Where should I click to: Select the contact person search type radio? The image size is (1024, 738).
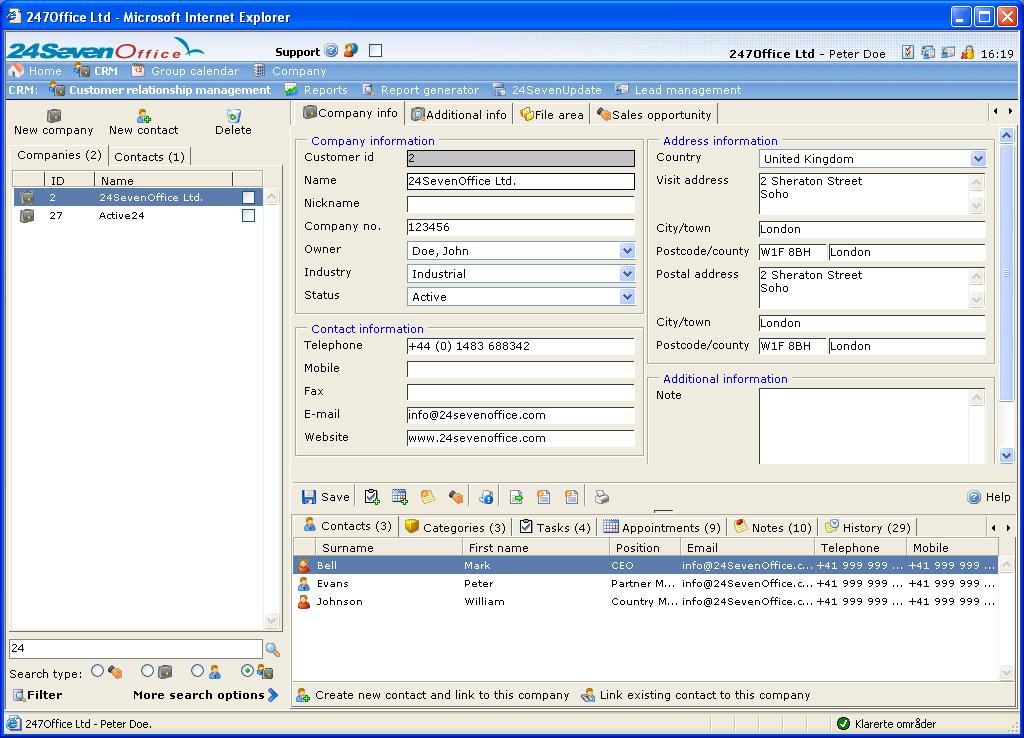[197, 671]
